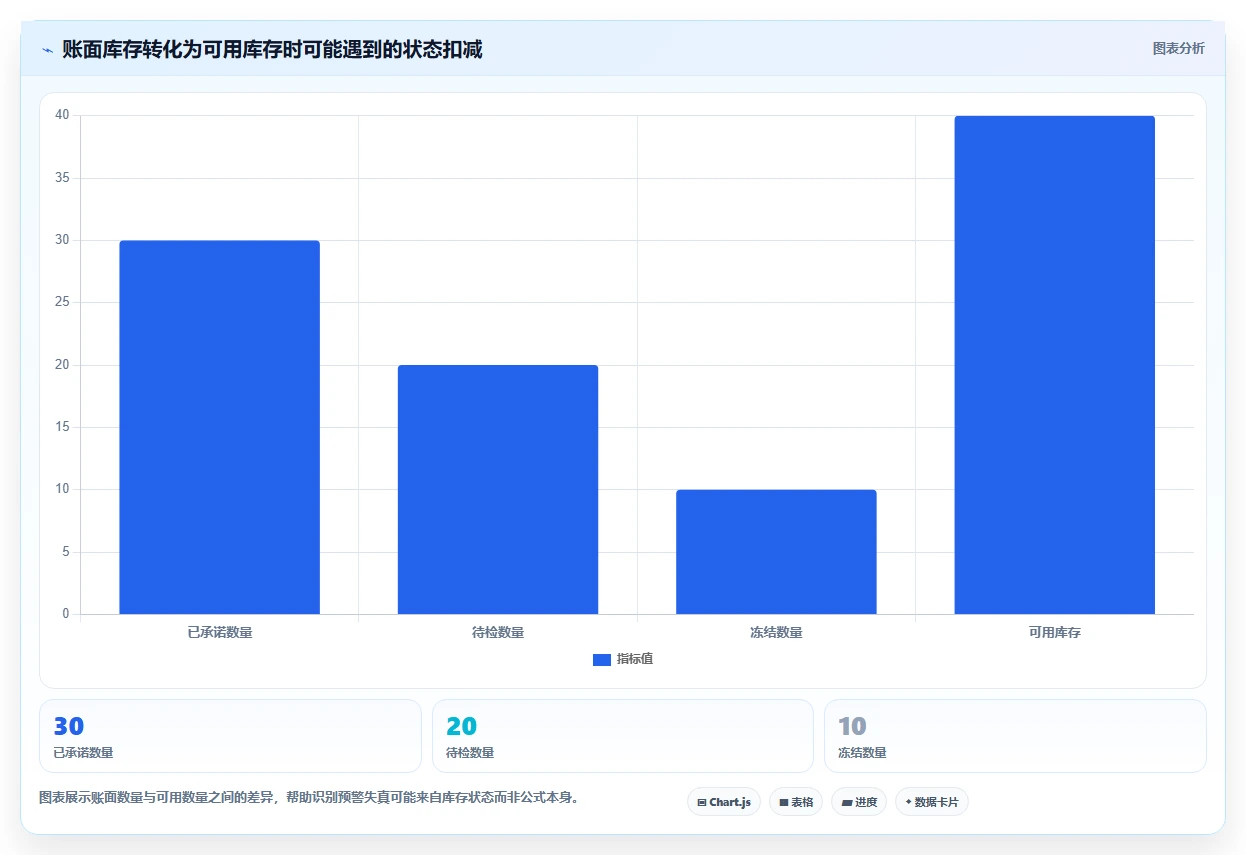Click the 进度 tag chip

click(859, 802)
